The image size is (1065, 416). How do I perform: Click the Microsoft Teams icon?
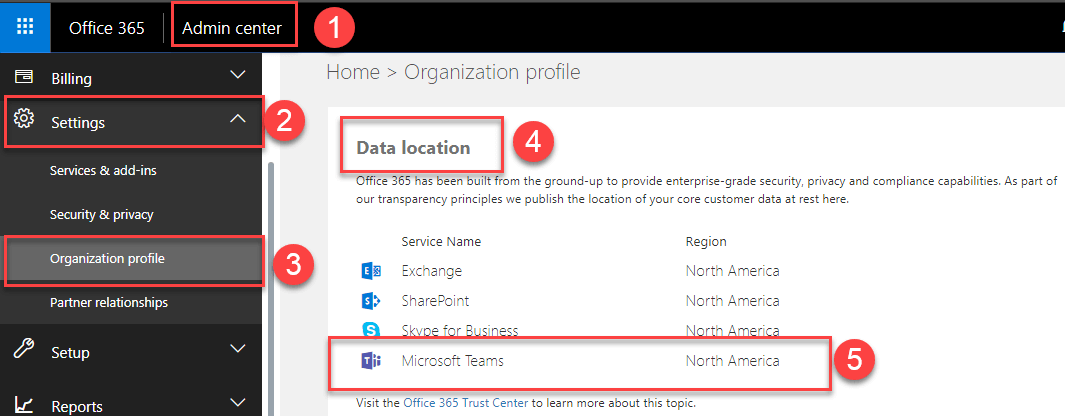pos(371,360)
